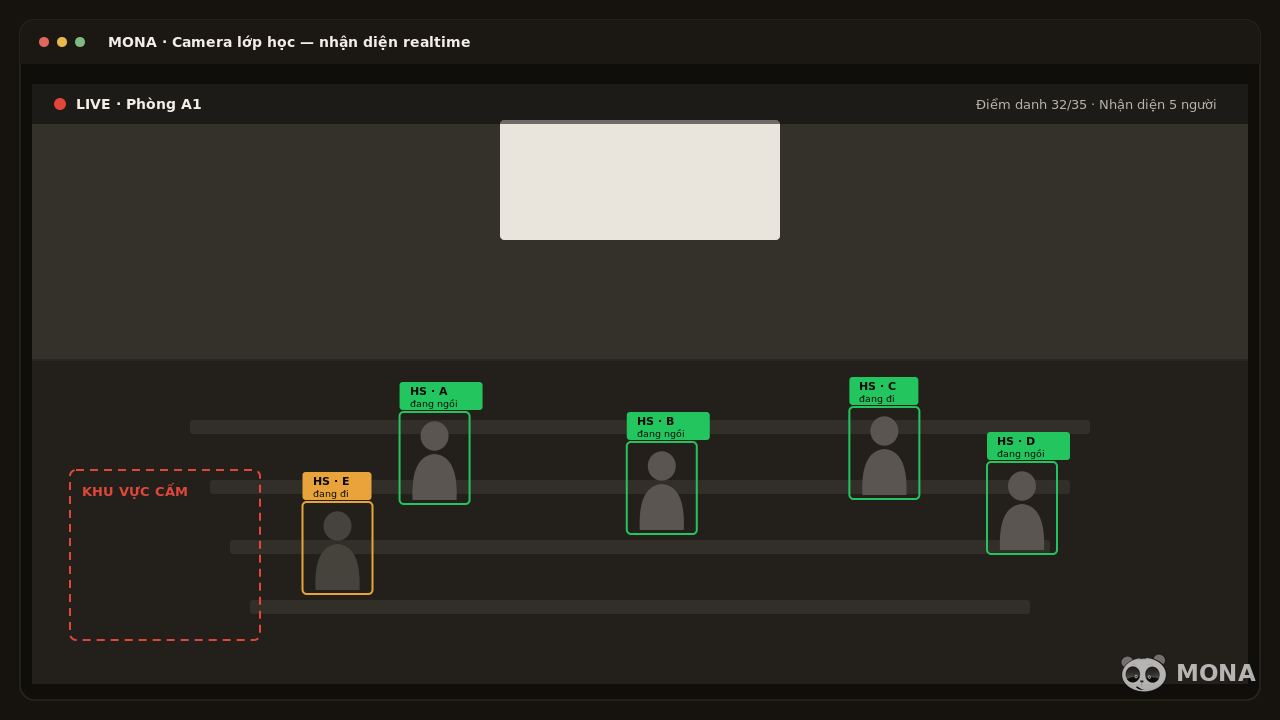Click the red LIVE recording indicator dot
Image resolution: width=1280 pixels, height=720 pixels.
coord(60,104)
